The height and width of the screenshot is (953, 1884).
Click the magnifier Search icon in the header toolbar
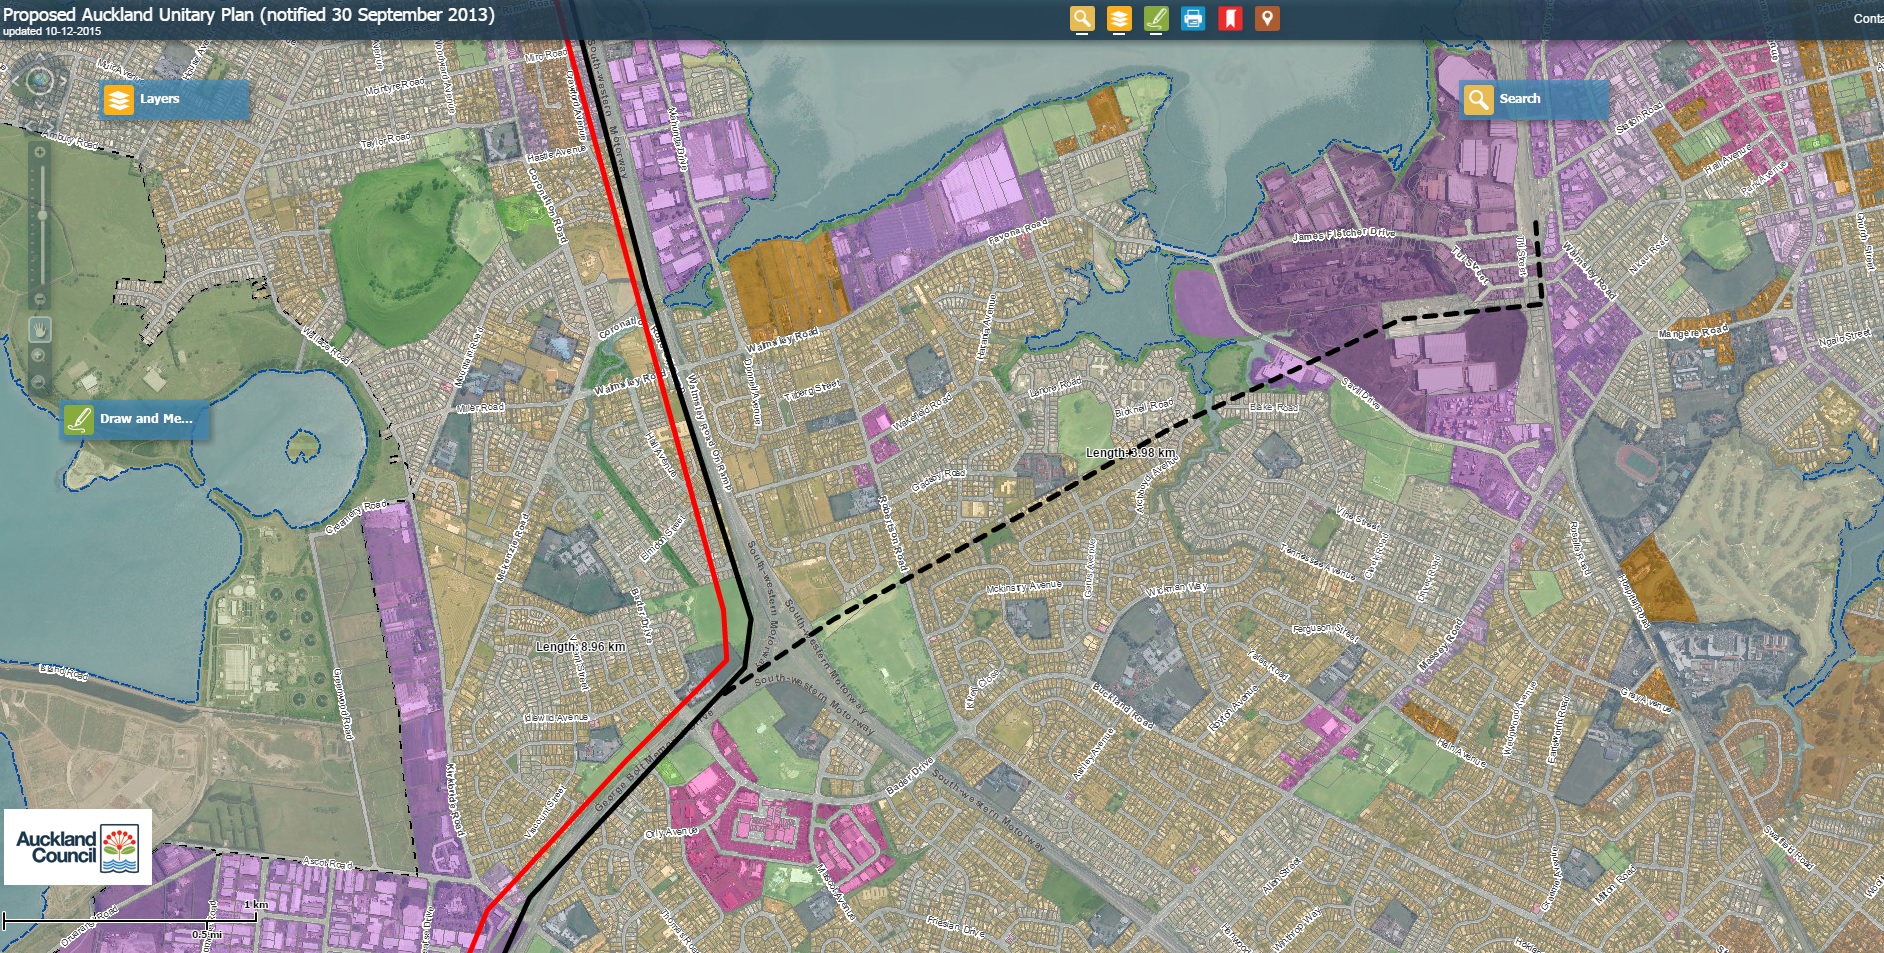click(x=1081, y=18)
